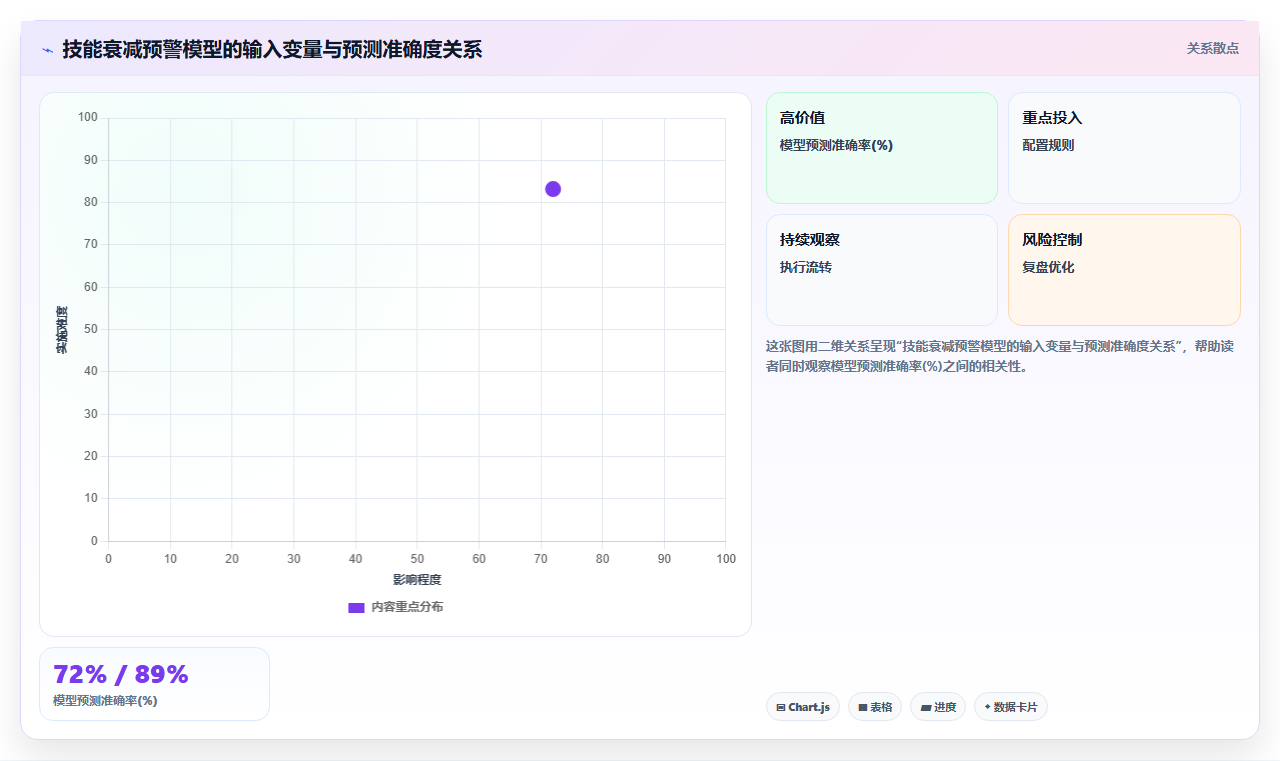Click the 数据卡片 tag chip
Screen dimensions: 1280x761
(x=1011, y=707)
